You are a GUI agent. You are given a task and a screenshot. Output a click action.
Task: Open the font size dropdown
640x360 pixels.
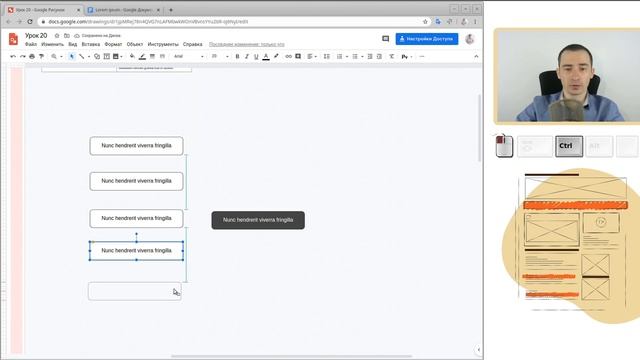click(x=220, y=57)
